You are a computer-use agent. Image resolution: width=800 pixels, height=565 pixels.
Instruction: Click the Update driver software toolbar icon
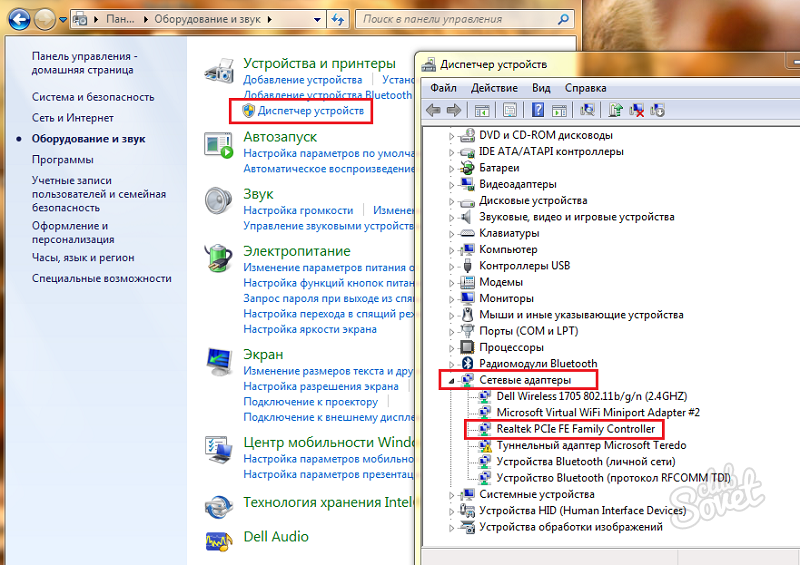[615, 110]
